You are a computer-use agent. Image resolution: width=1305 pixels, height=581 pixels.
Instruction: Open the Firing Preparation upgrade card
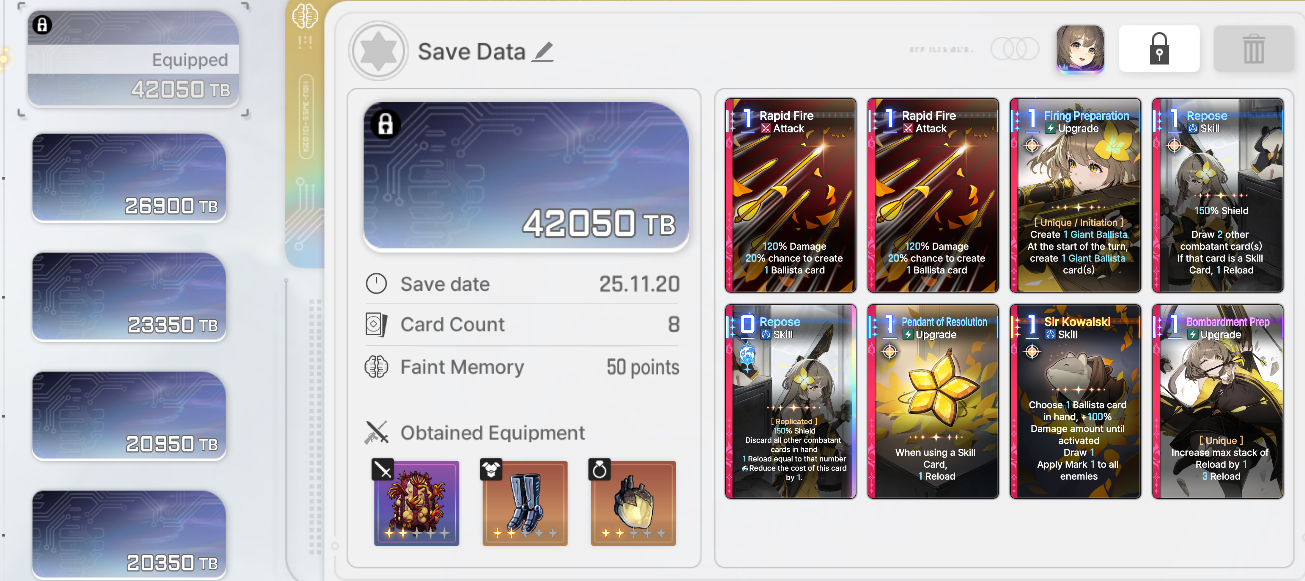[x=1076, y=195]
